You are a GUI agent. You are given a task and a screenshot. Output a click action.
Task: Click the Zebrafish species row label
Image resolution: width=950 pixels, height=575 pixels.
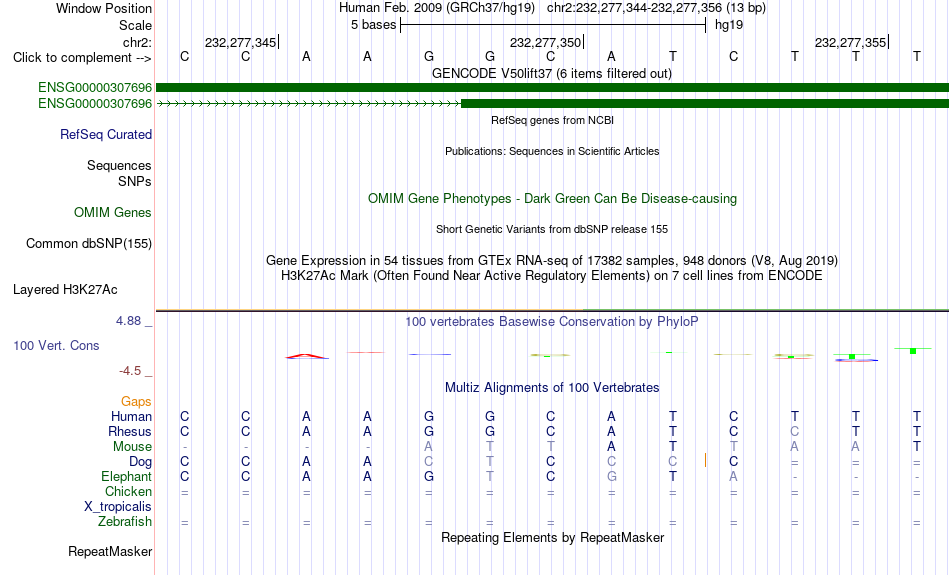coord(125,521)
